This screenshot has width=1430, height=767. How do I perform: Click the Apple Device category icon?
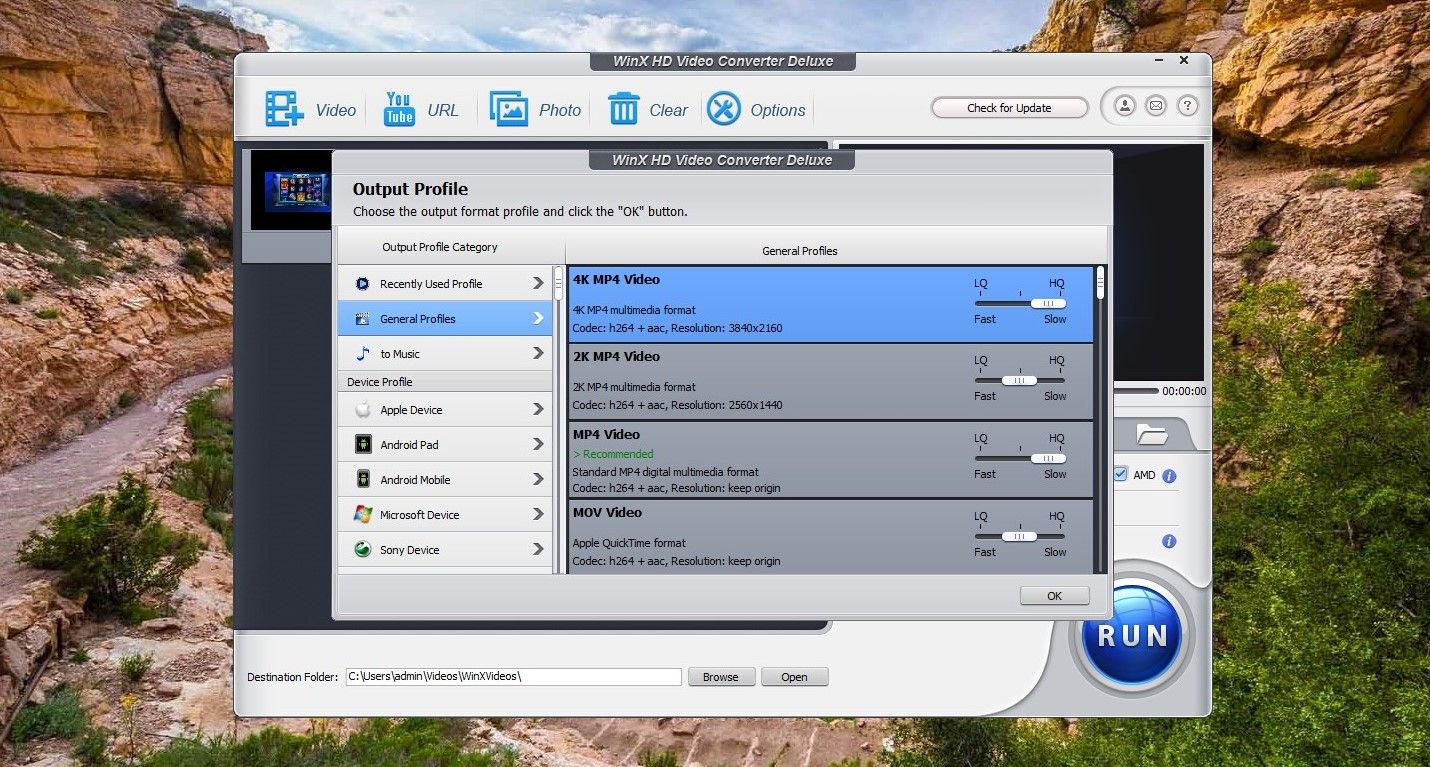pos(362,409)
